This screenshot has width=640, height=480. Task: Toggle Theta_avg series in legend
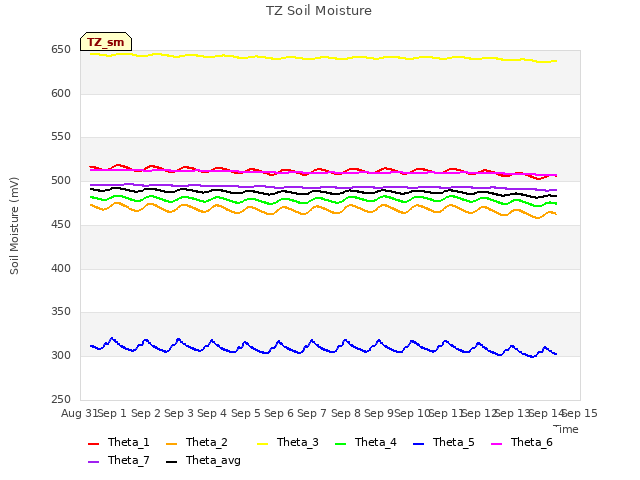tap(203, 460)
